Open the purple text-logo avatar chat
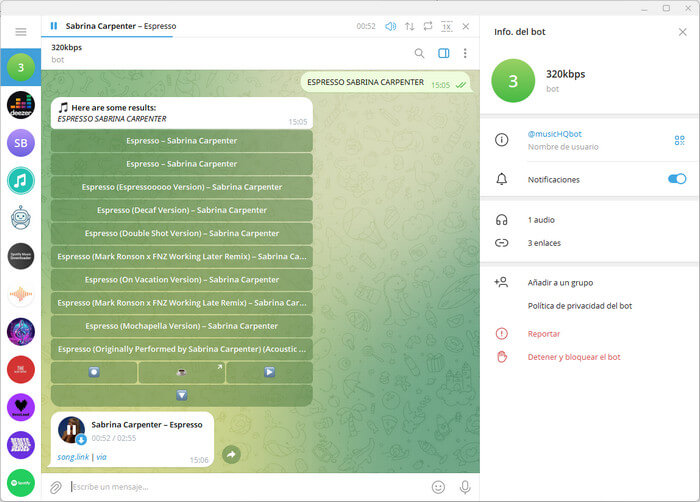Screen dimensions: 700x502 (21, 445)
